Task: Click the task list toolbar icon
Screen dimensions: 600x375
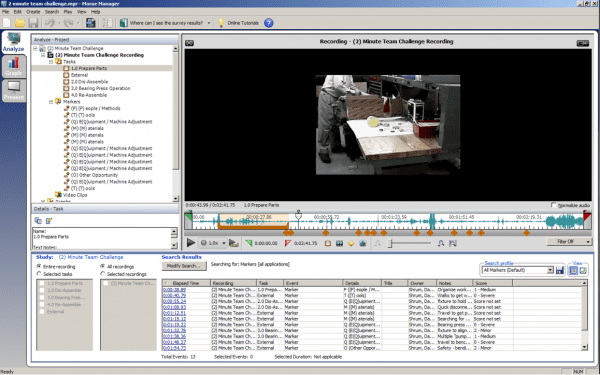Action: [108, 23]
